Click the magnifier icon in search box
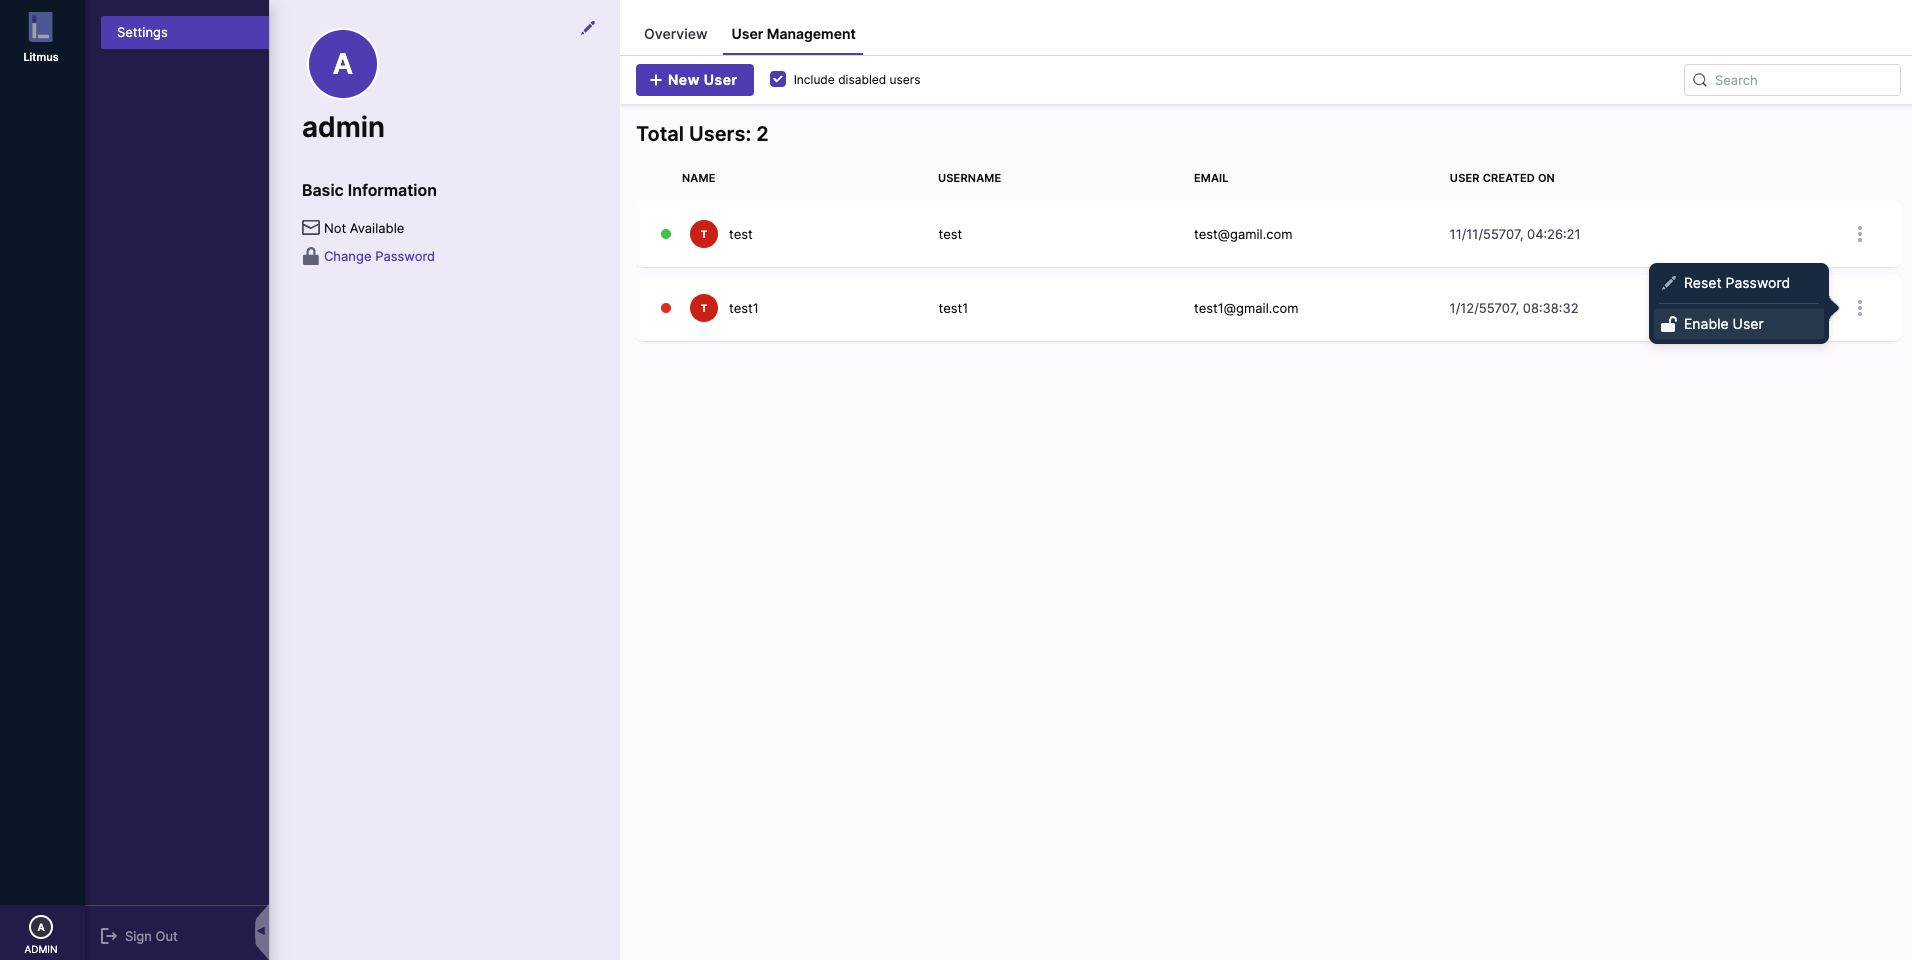 pos(1700,80)
